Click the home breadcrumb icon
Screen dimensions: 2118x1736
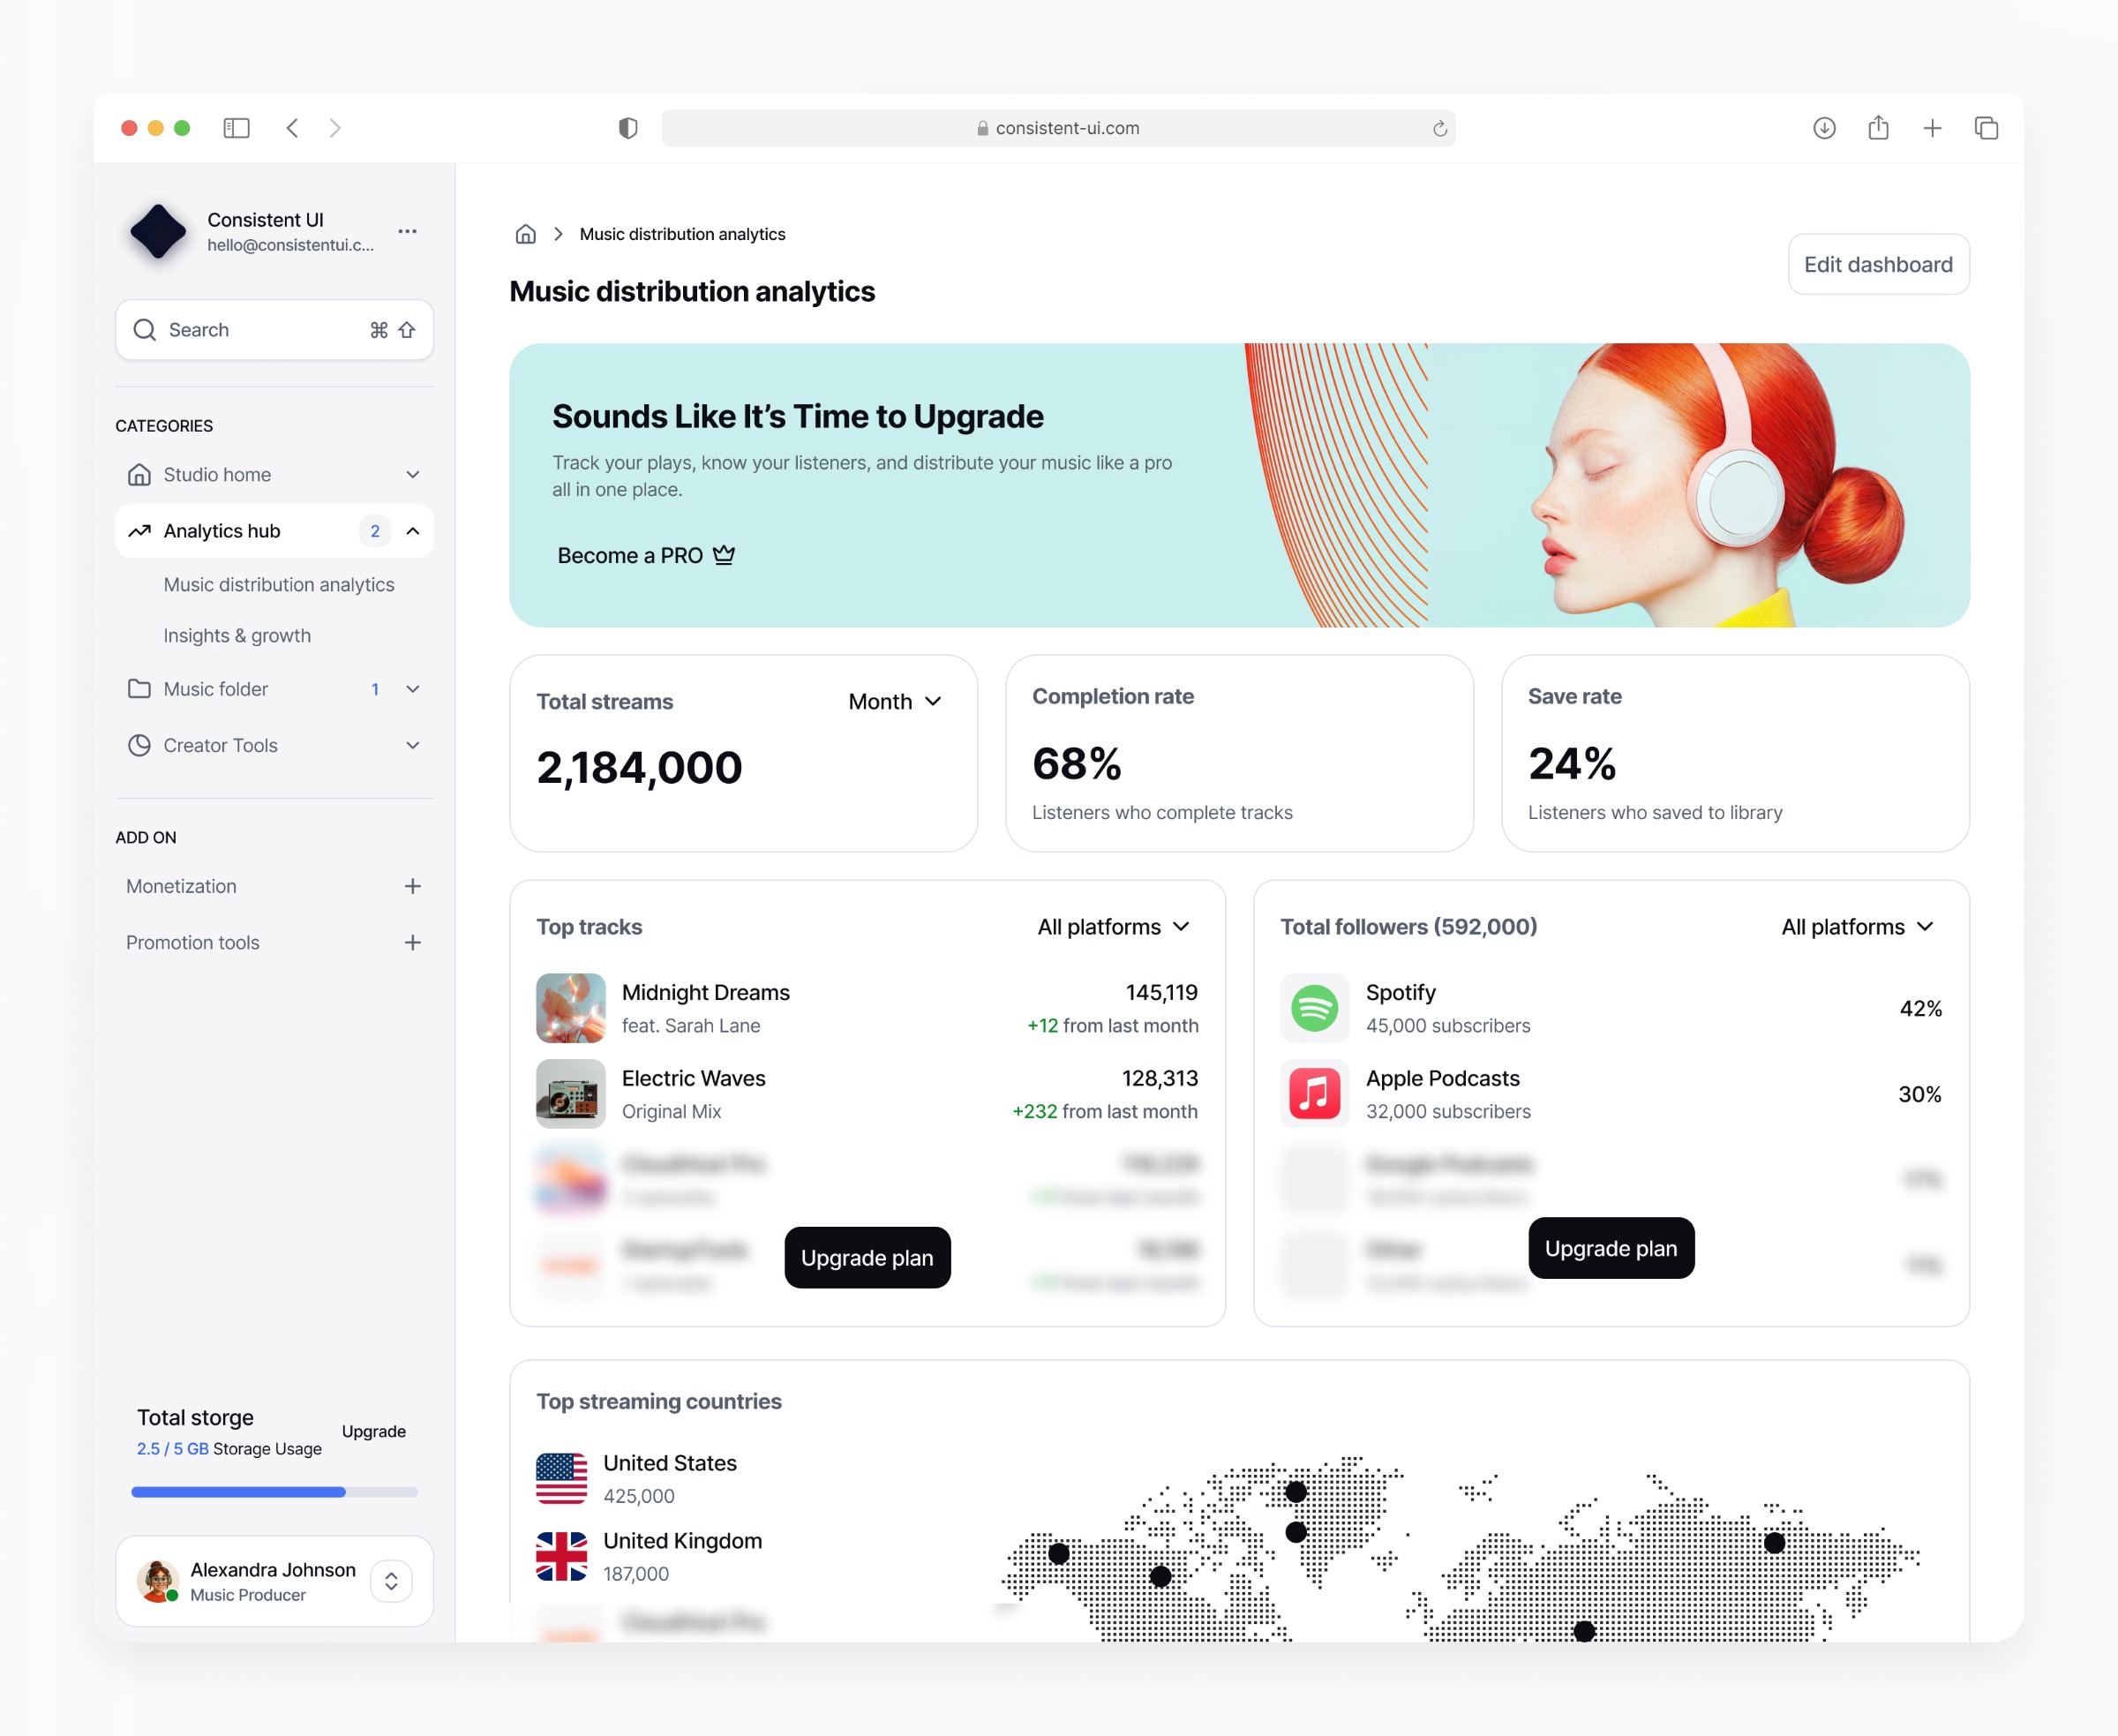click(x=525, y=234)
